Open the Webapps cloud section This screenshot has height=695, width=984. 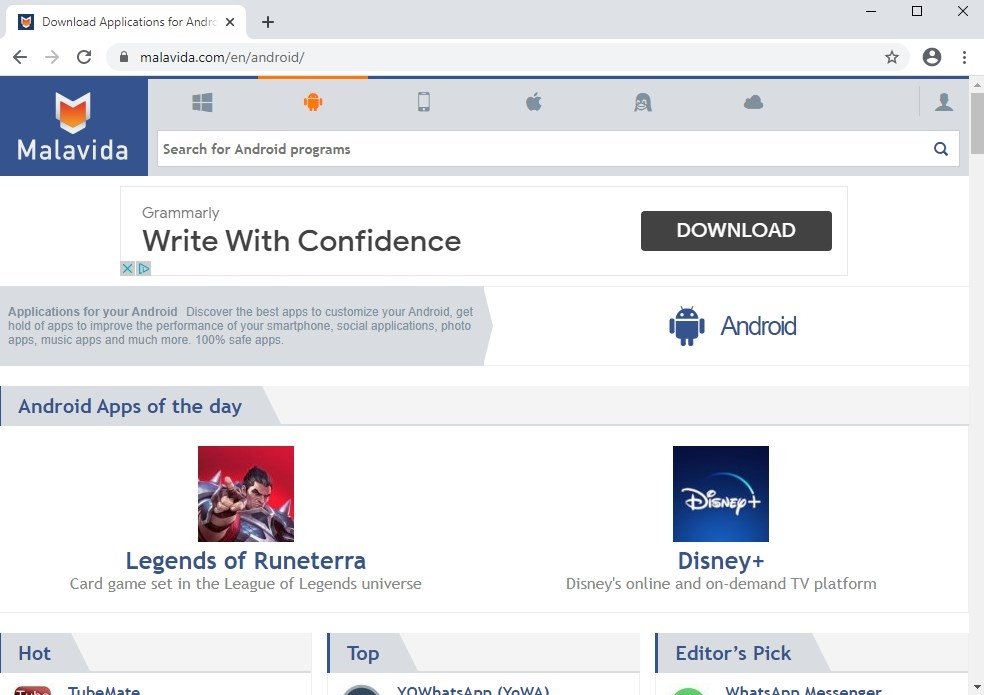click(753, 102)
